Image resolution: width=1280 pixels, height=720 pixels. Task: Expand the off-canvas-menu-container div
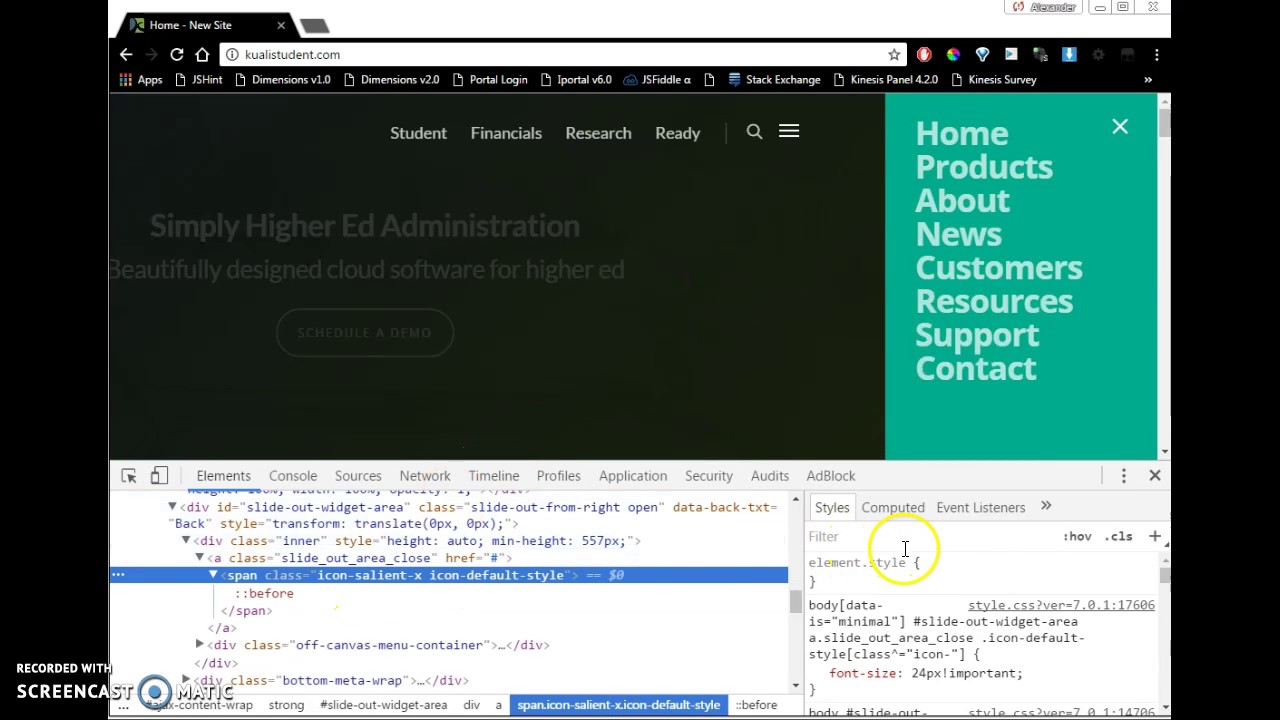[200, 645]
